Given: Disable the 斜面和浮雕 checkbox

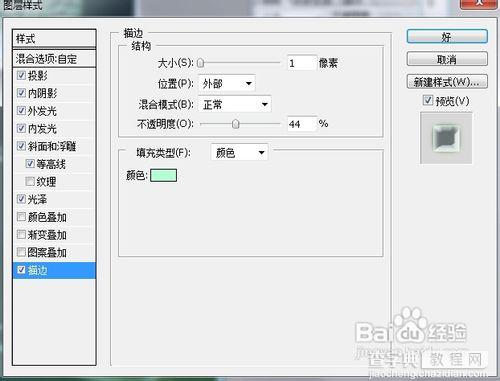Looking at the screenshot, I should (x=21, y=146).
